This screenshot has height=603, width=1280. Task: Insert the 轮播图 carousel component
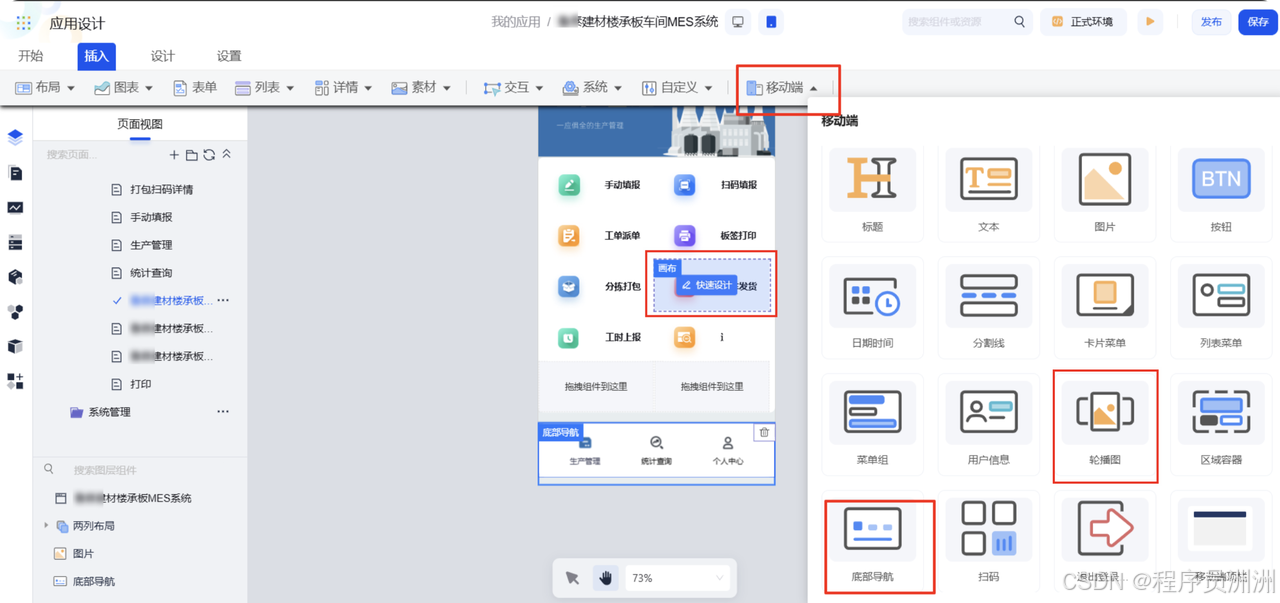click(1105, 424)
